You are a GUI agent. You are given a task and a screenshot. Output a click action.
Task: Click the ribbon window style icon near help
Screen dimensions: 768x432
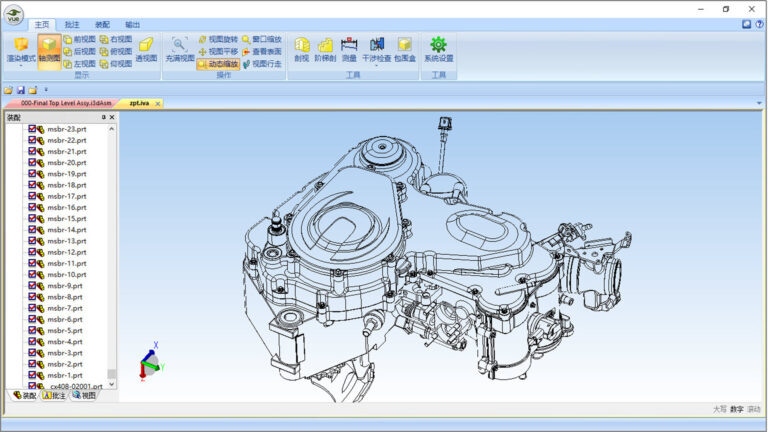coord(746,24)
